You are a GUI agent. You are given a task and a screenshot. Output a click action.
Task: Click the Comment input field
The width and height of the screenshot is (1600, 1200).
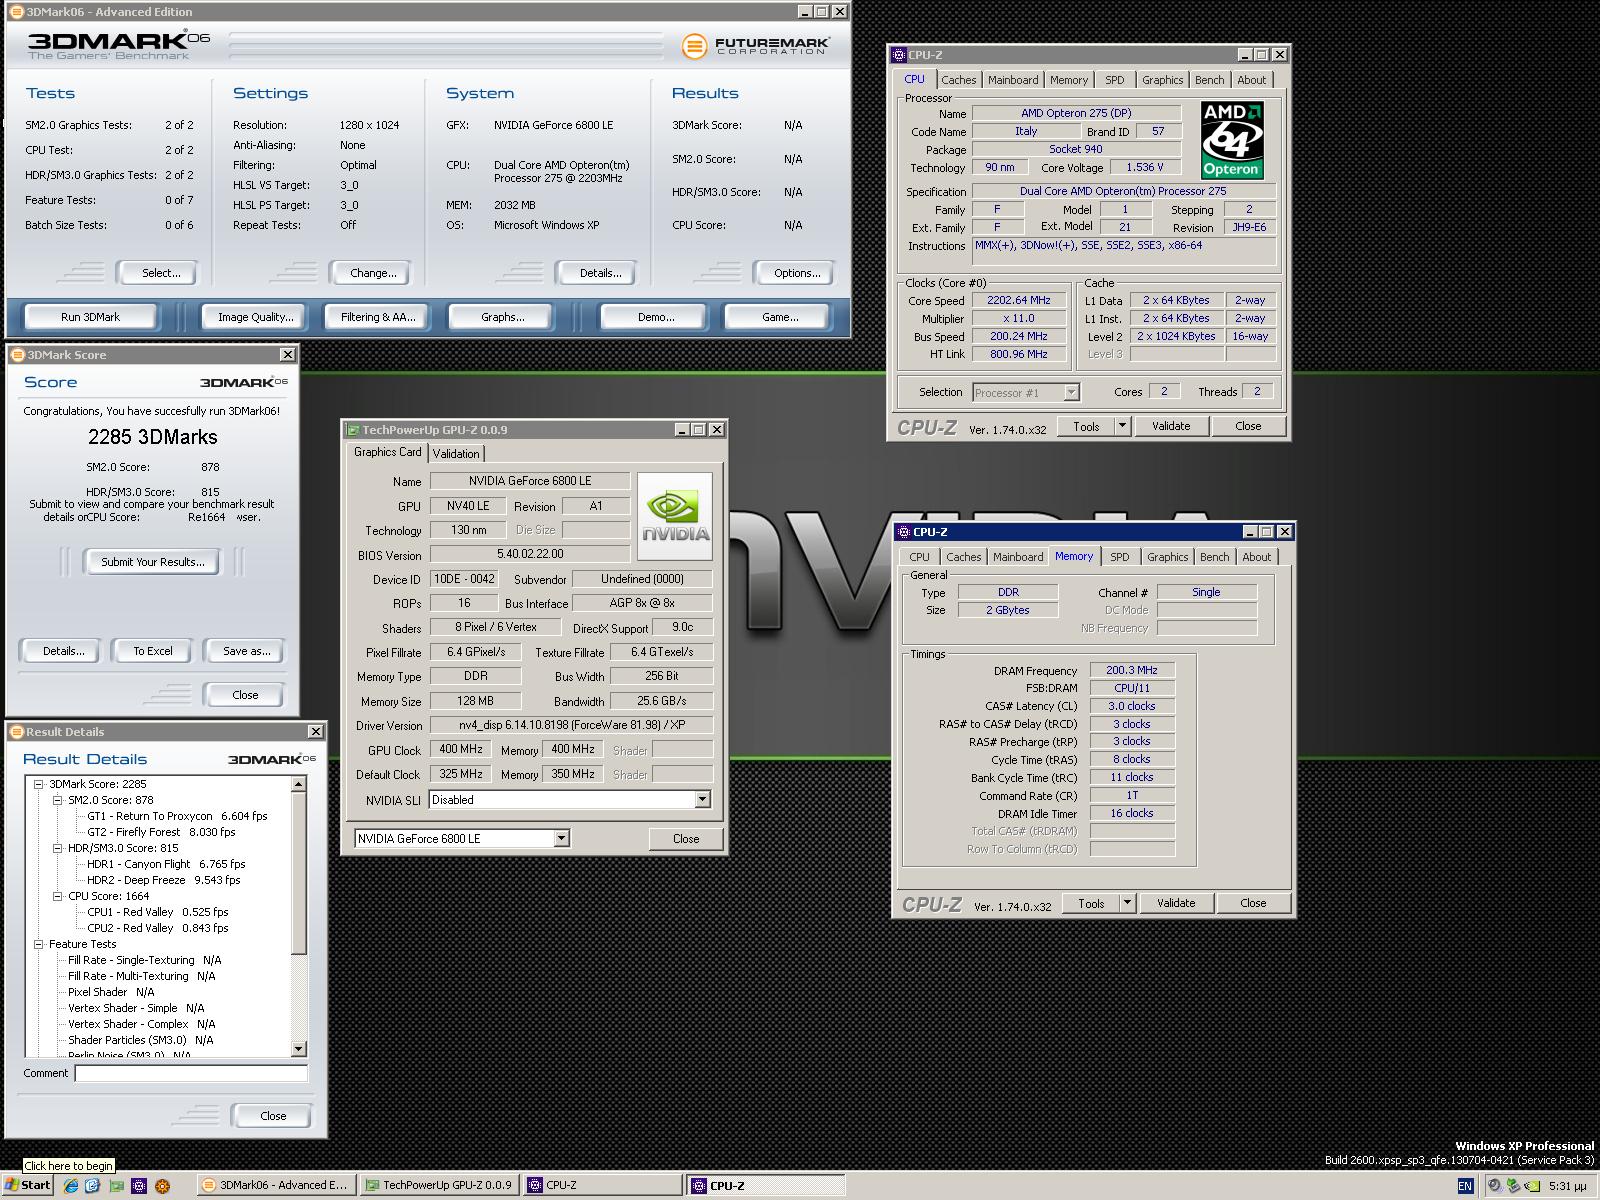click(191, 1073)
